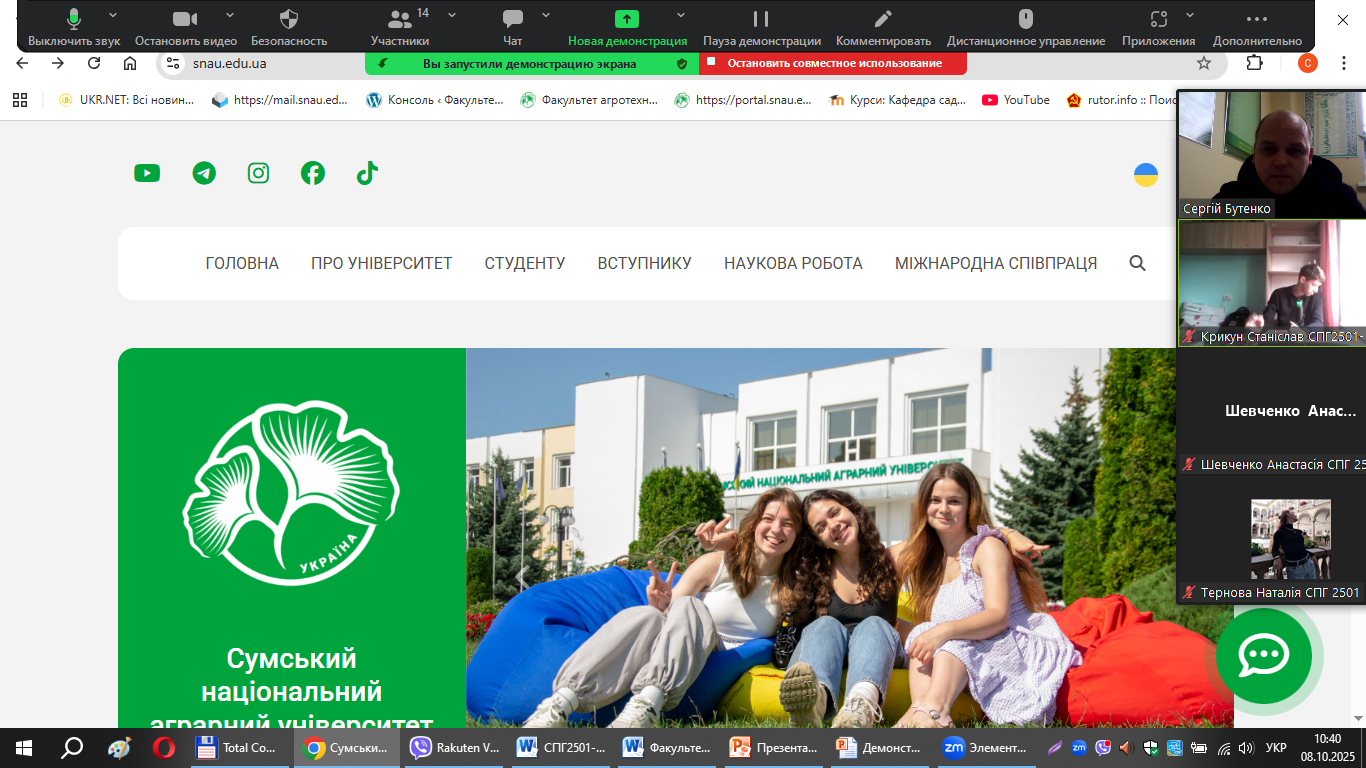Stop video in Zoom toolbar
Image resolution: width=1366 pixels, height=768 pixels.
pyautogui.click(x=185, y=25)
